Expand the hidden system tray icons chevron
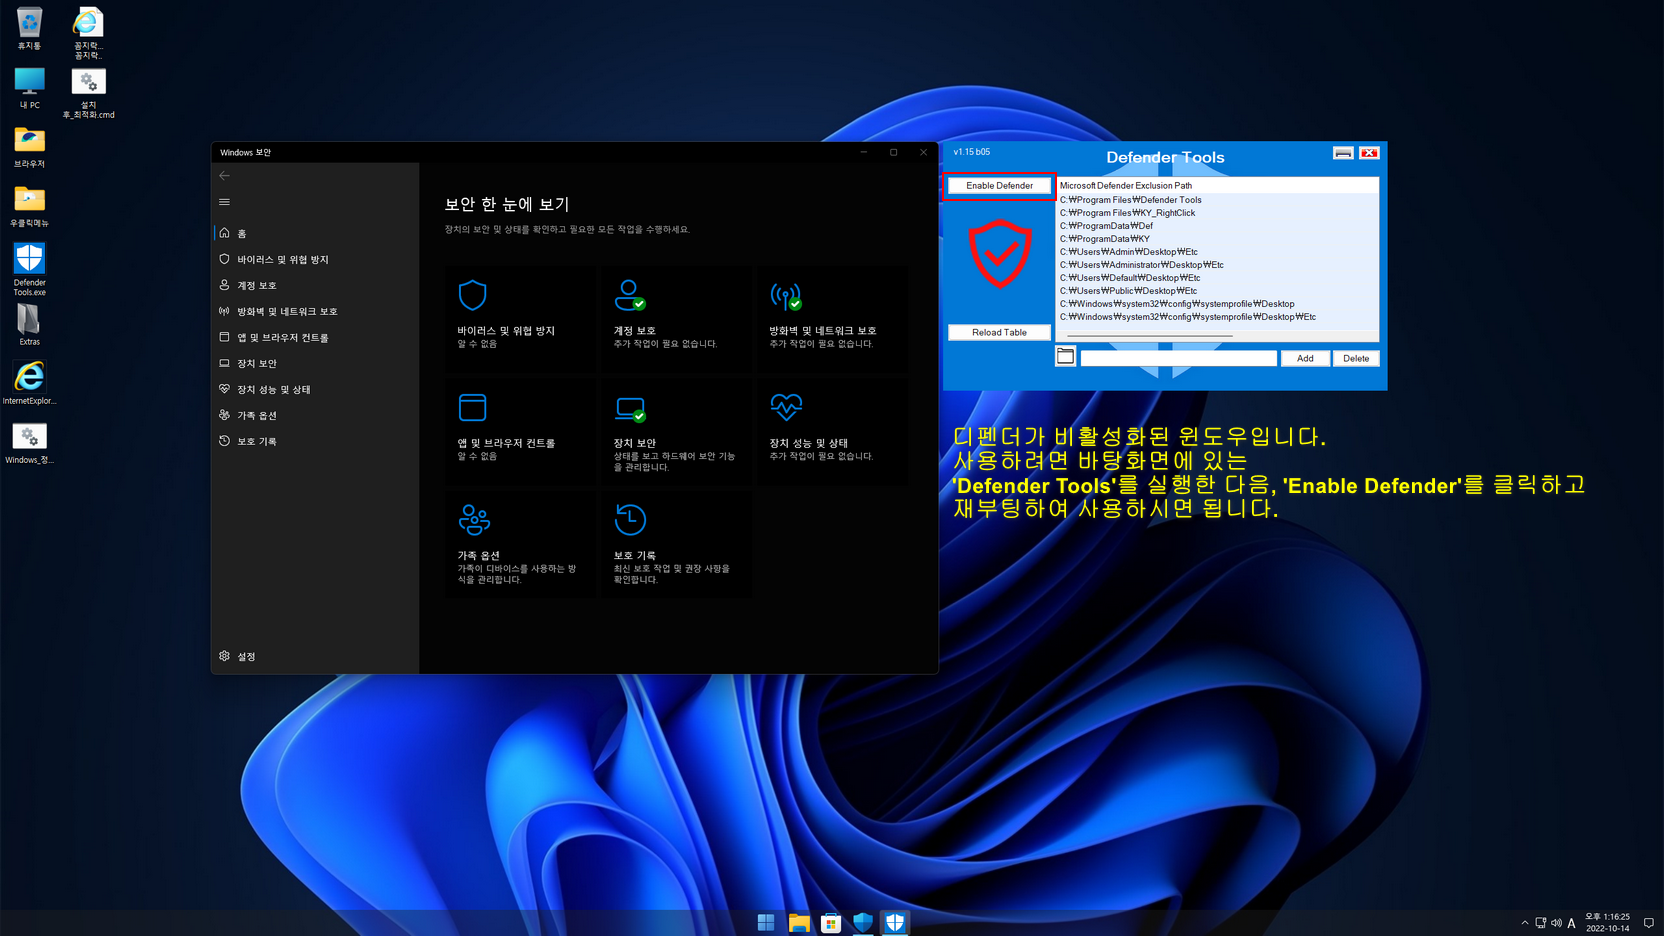The height and width of the screenshot is (936, 1664). click(1524, 923)
